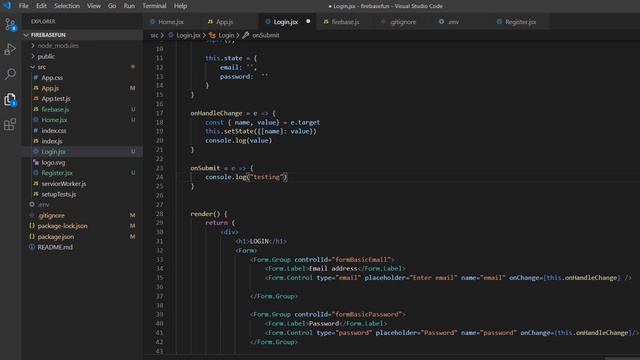Open the File menu

24,6
